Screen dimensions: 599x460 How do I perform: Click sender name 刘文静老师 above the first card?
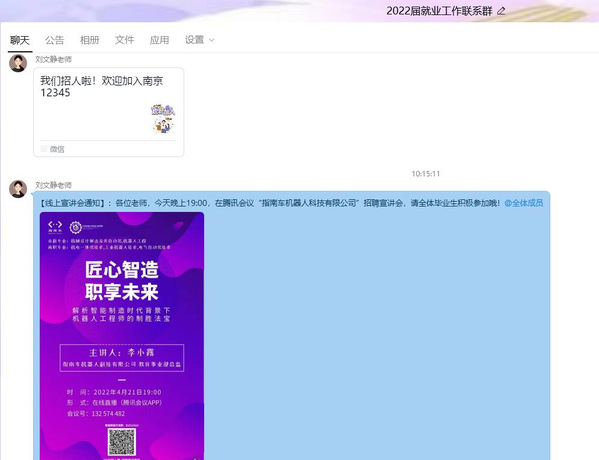[x=53, y=59]
